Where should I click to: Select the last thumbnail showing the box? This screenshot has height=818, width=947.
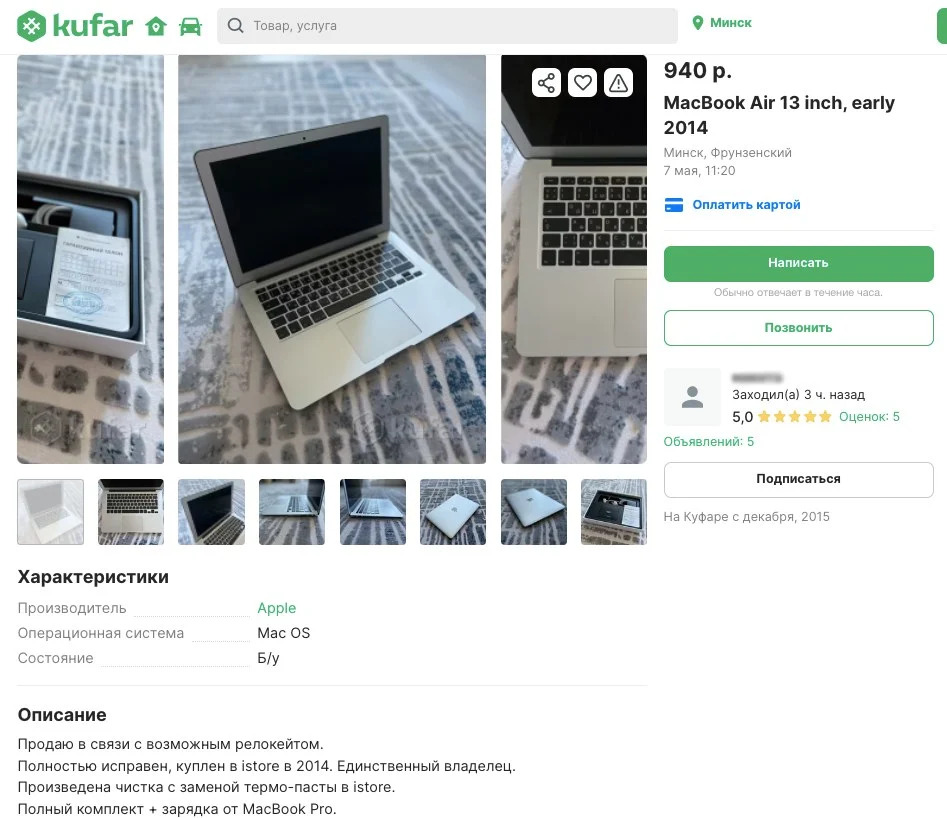[614, 512]
